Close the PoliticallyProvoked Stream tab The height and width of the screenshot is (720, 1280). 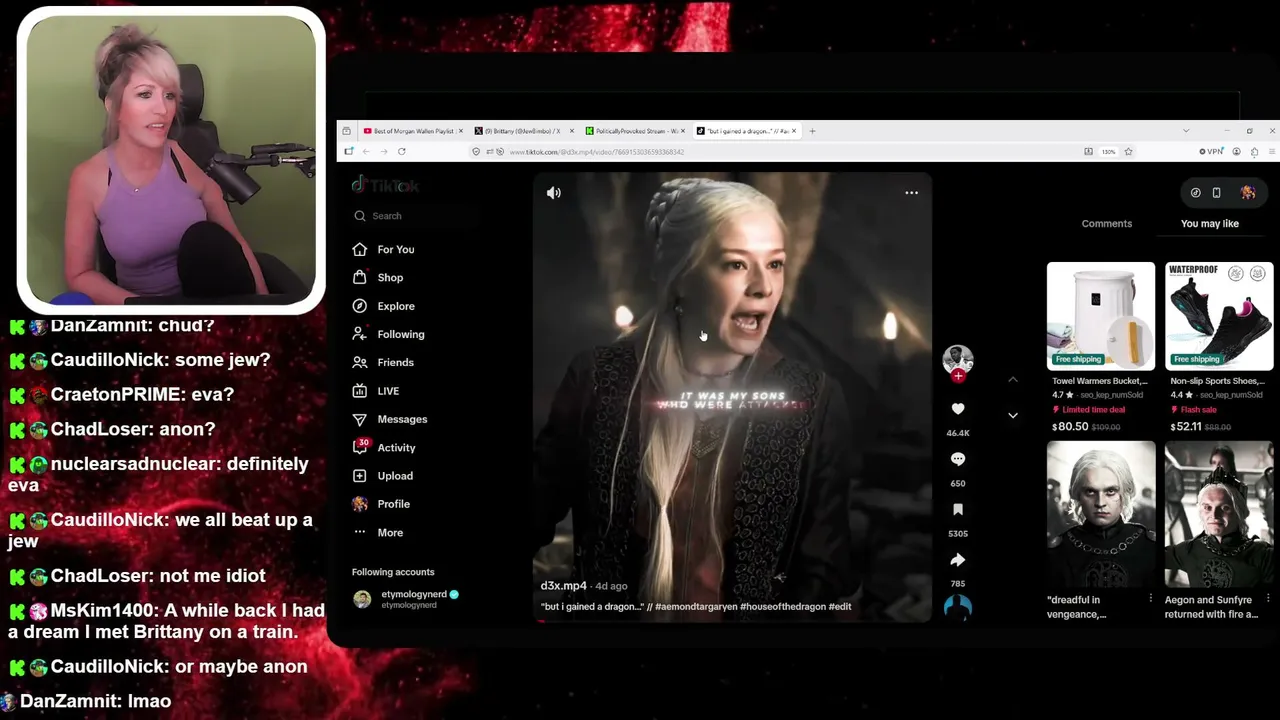click(684, 131)
